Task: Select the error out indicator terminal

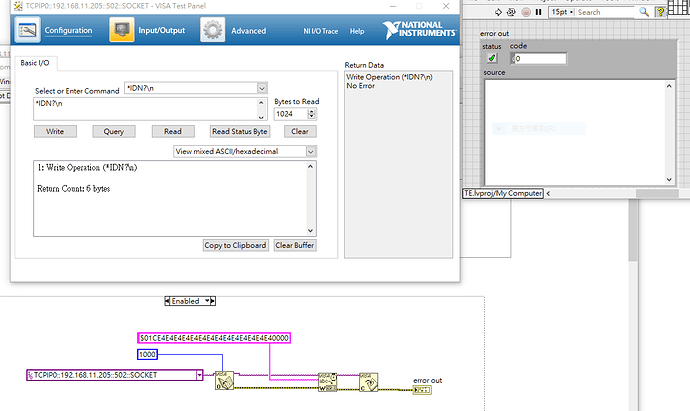Action: (422, 390)
